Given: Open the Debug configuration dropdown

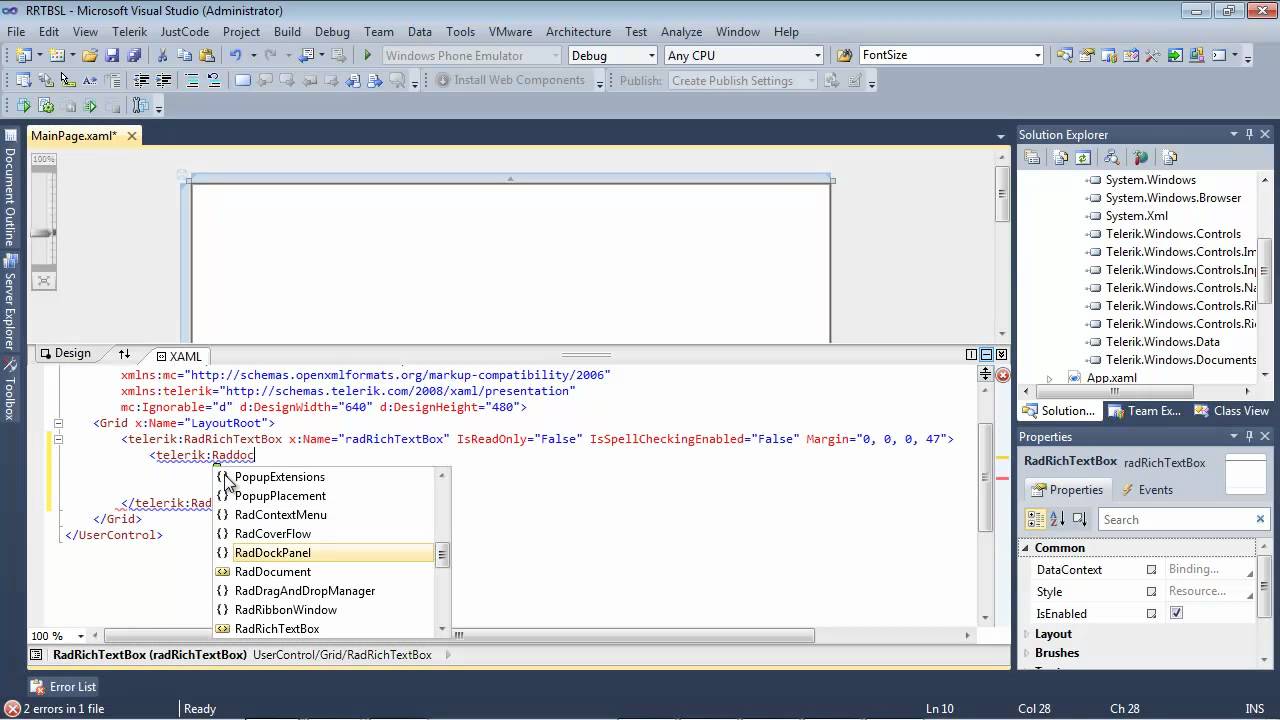Looking at the screenshot, I should 651,56.
